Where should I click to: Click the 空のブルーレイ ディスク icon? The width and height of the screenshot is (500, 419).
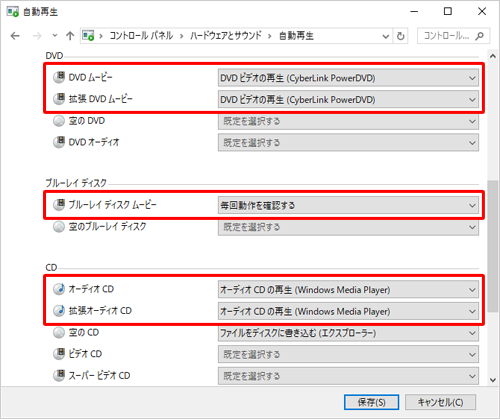click(59, 227)
